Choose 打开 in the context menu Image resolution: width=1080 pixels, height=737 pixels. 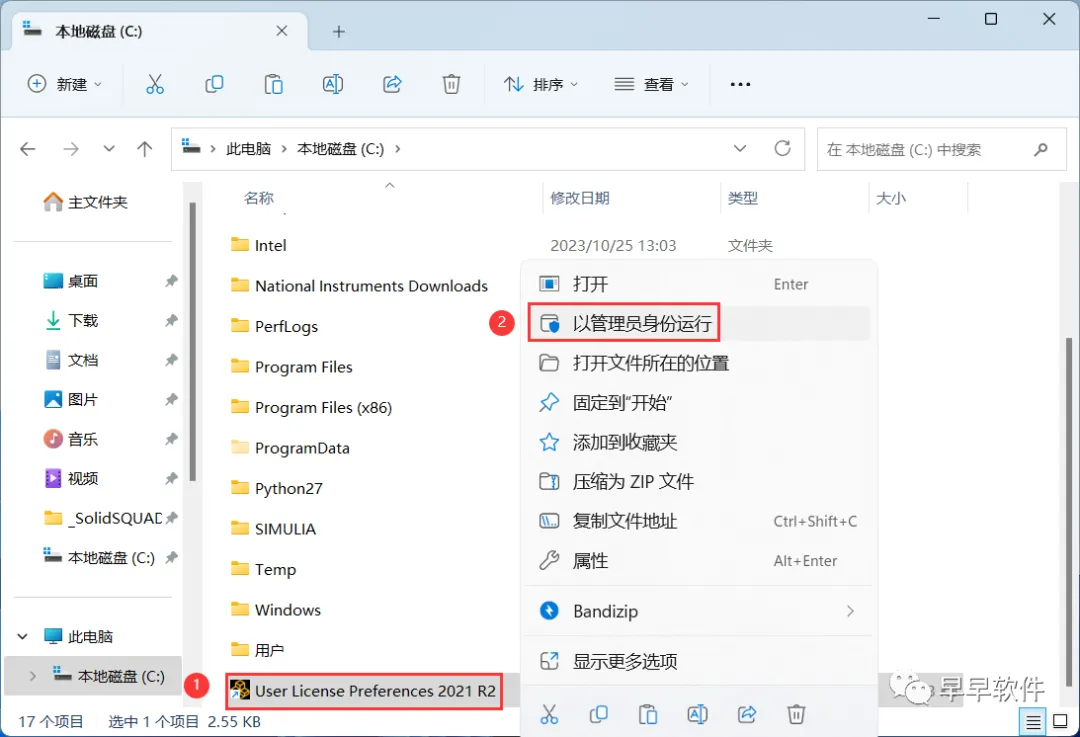coord(698,284)
